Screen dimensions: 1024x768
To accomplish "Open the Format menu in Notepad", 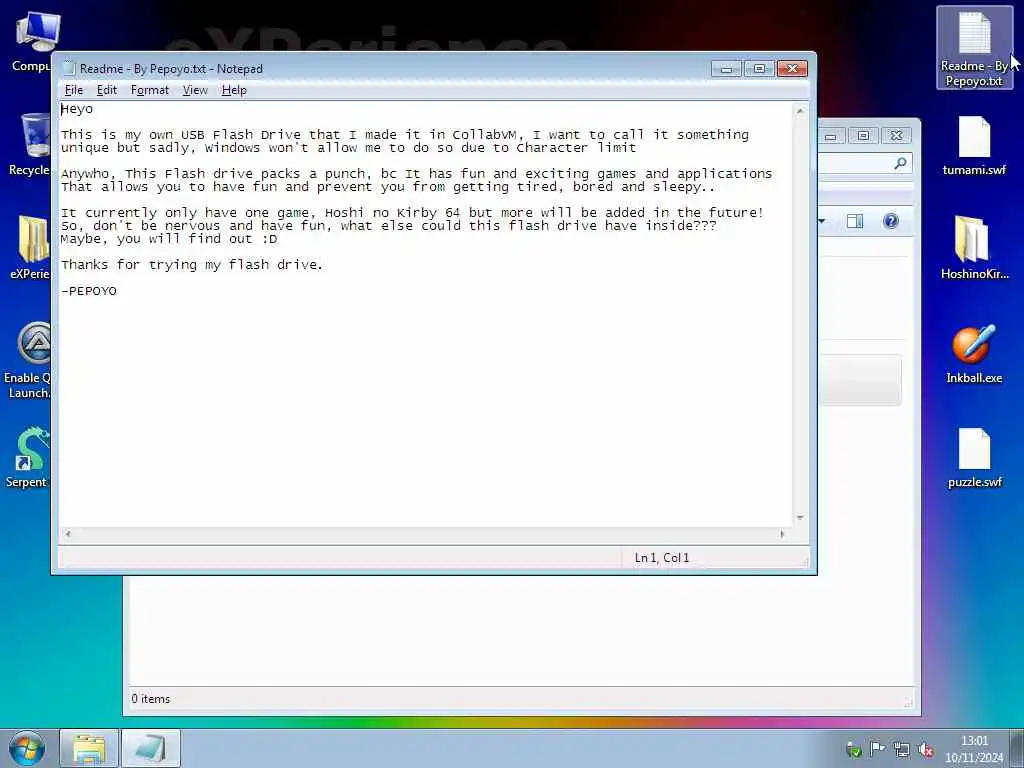I will click(x=150, y=90).
